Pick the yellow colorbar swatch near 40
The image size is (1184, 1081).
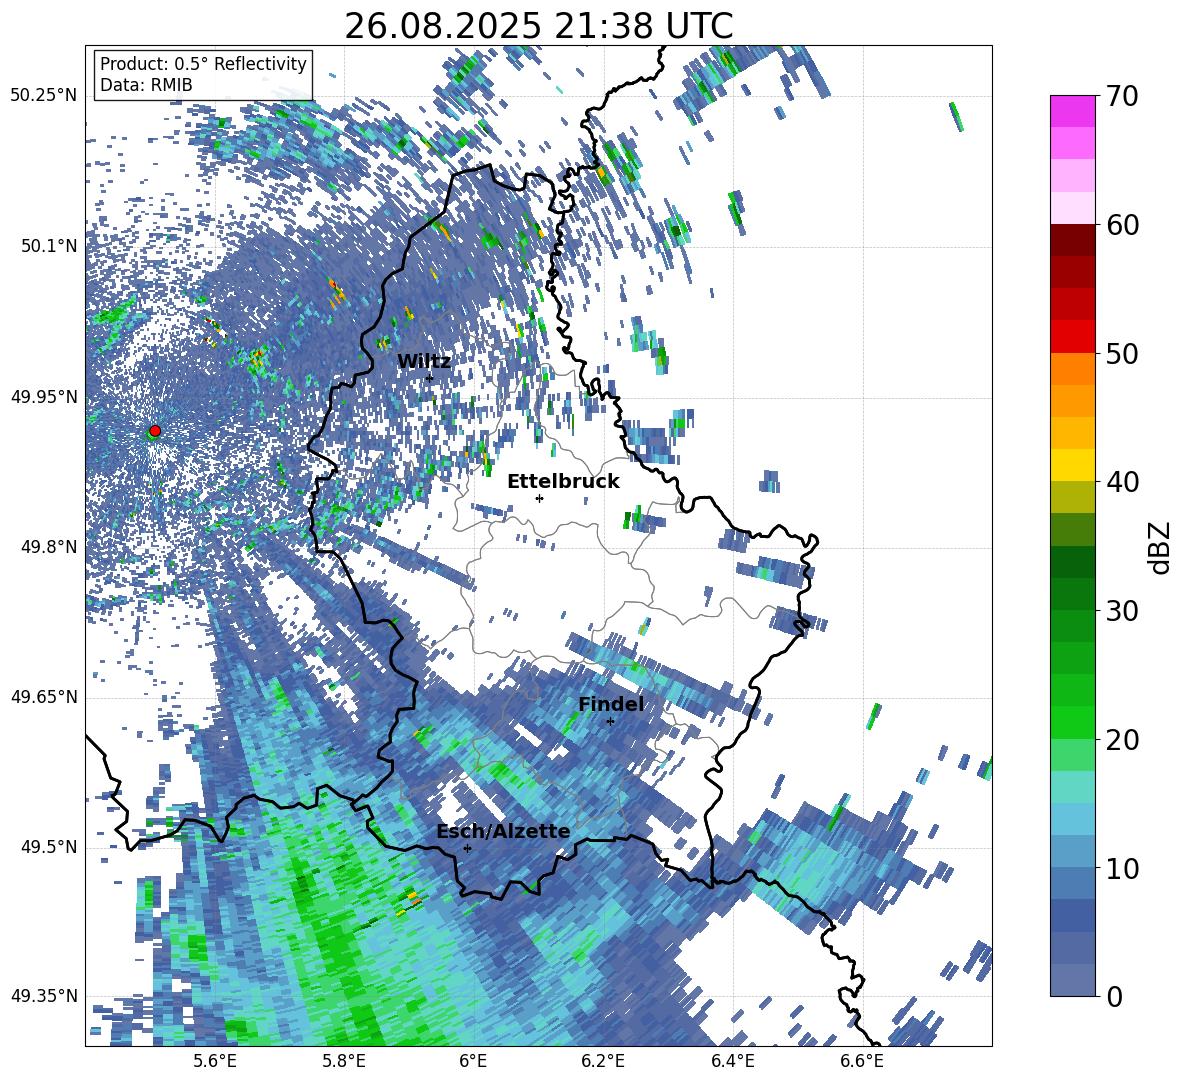tap(1073, 465)
